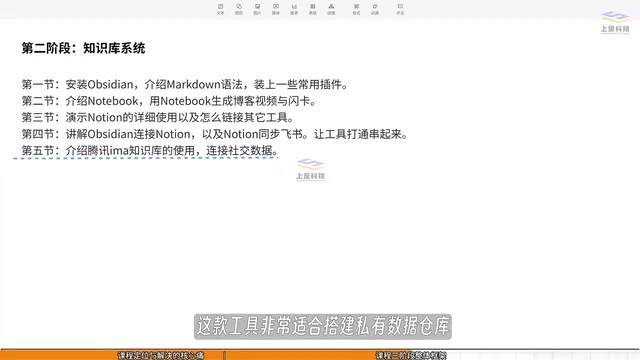Click the Text (文本) toolbar icon
Screen dimensions: 640x360
[x=220, y=9]
